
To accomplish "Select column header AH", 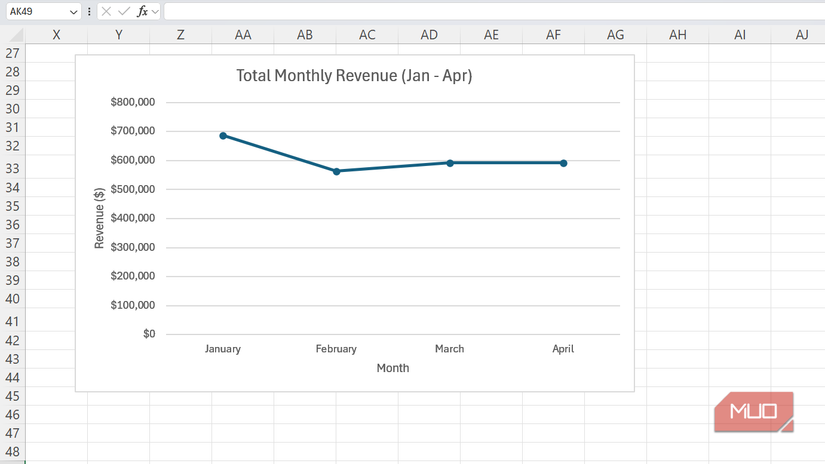I will coord(678,34).
